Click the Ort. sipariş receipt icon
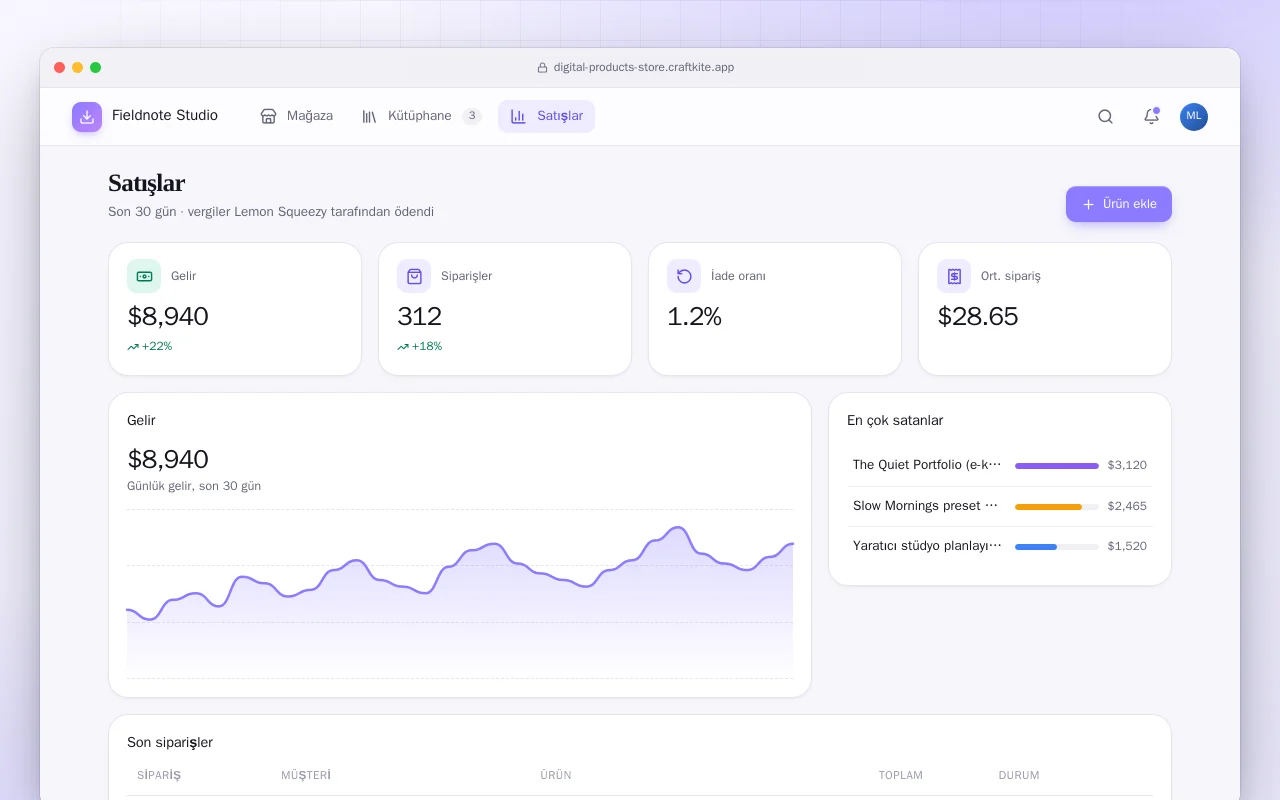The height and width of the screenshot is (800, 1280). tap(954, 276)
